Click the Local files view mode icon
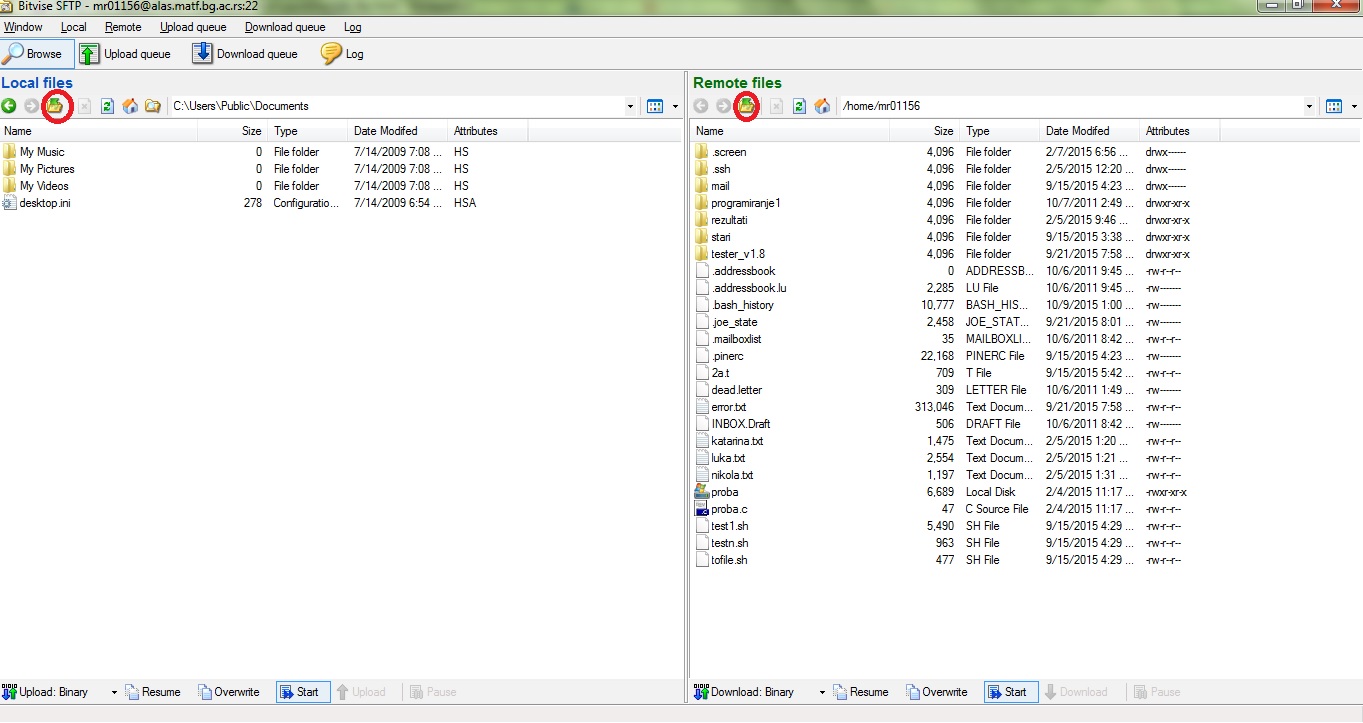 click(x=655, y=106)
